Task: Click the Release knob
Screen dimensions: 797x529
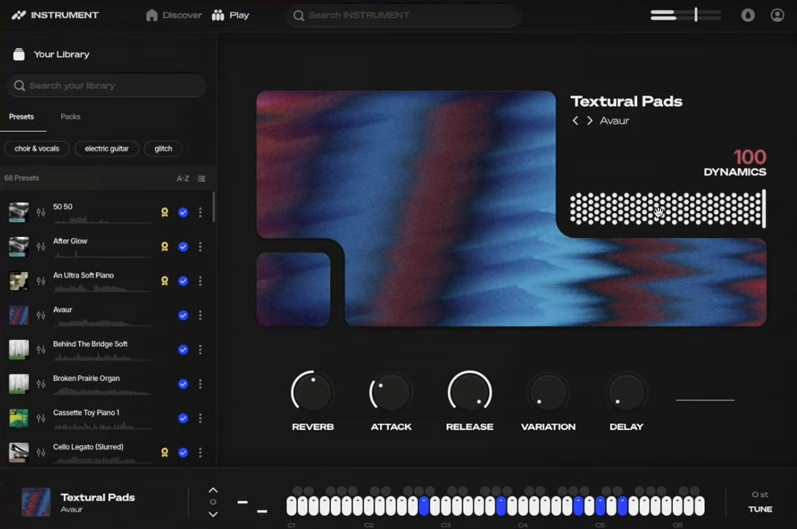Action: coord(470,392)
